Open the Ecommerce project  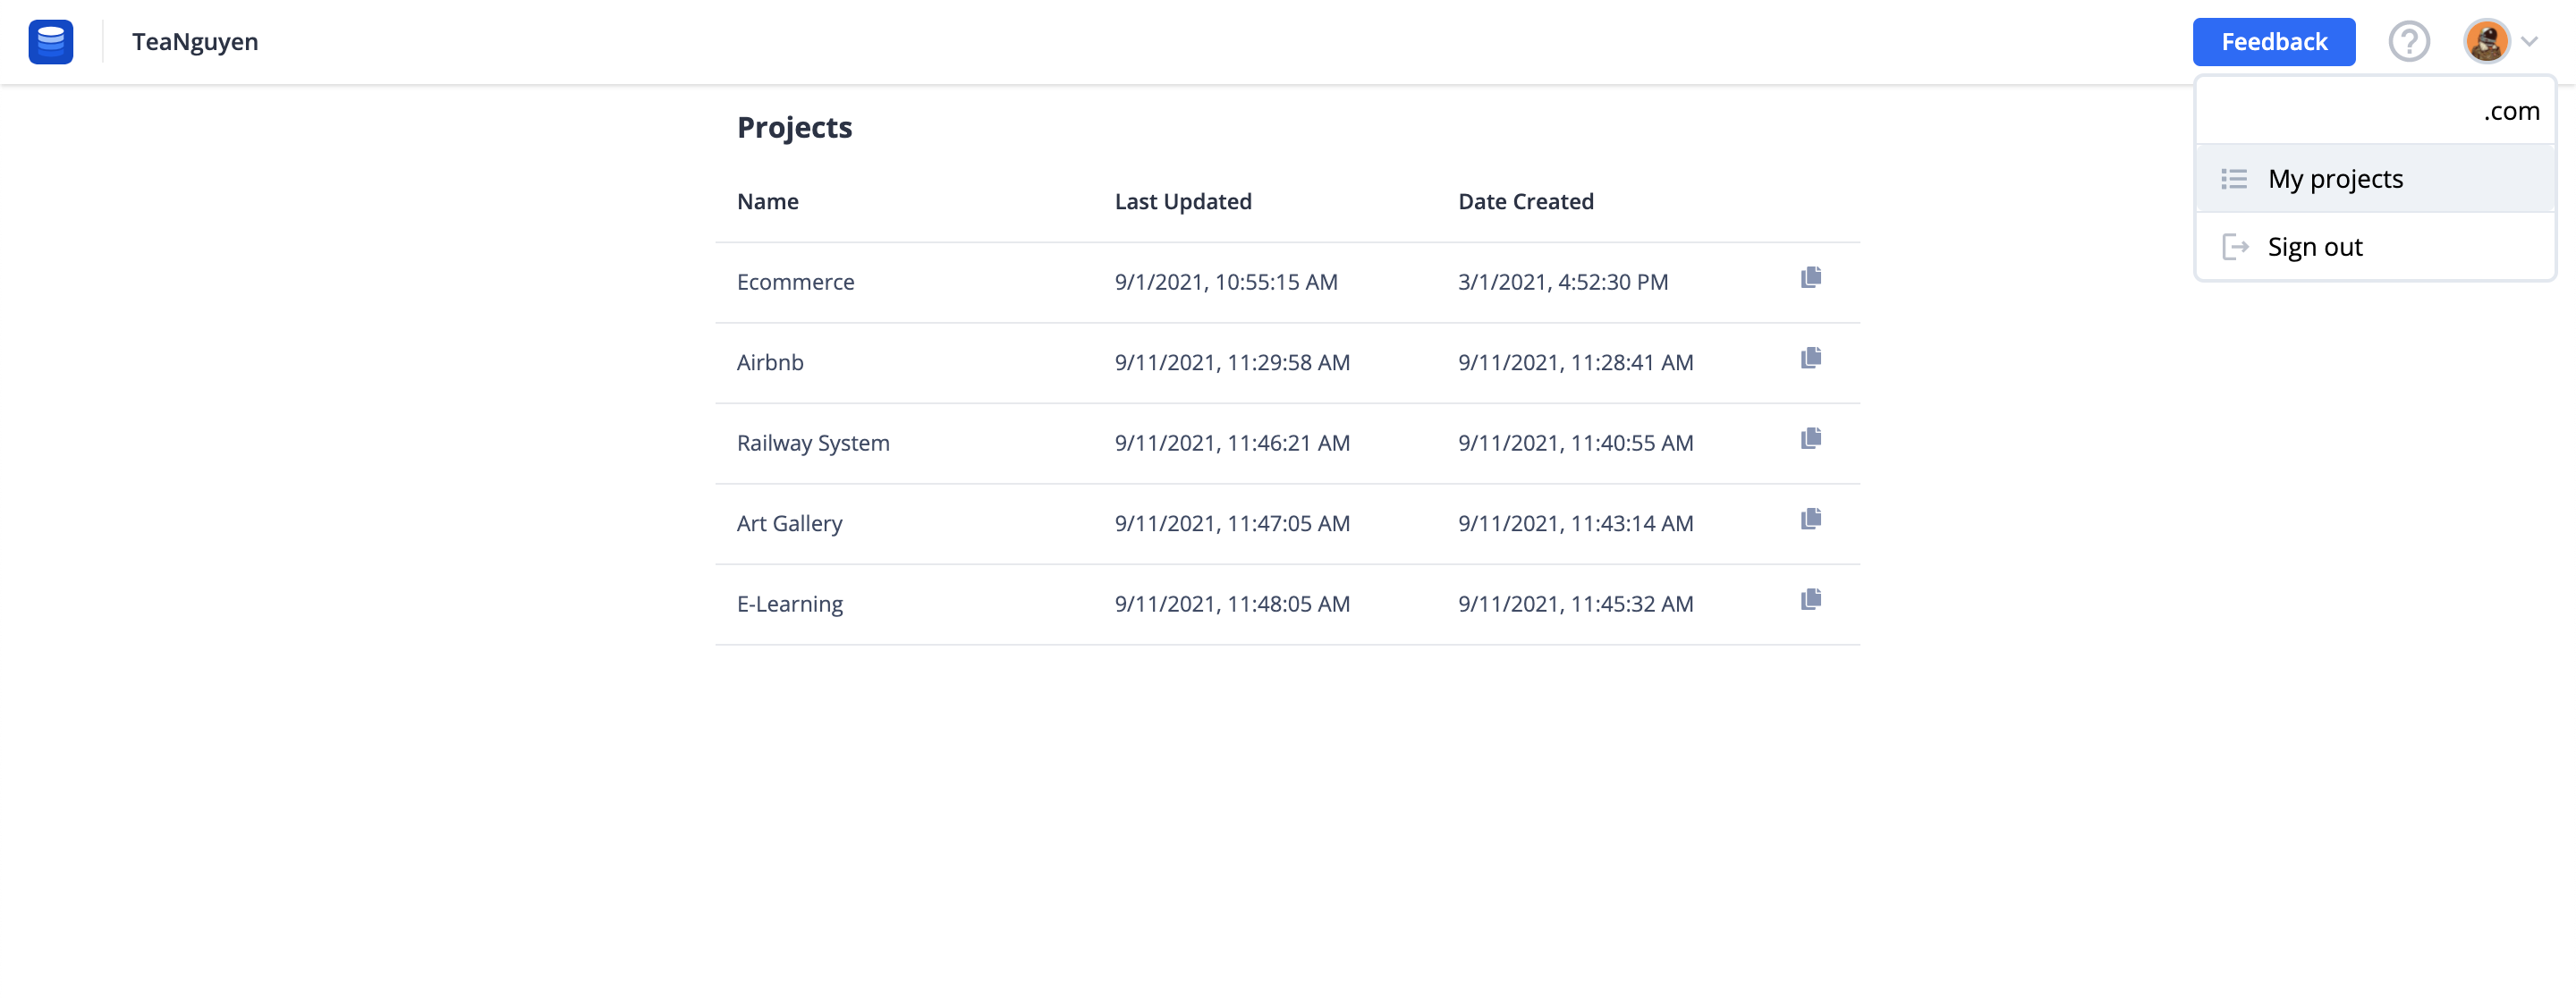click(x=795, y=282)
